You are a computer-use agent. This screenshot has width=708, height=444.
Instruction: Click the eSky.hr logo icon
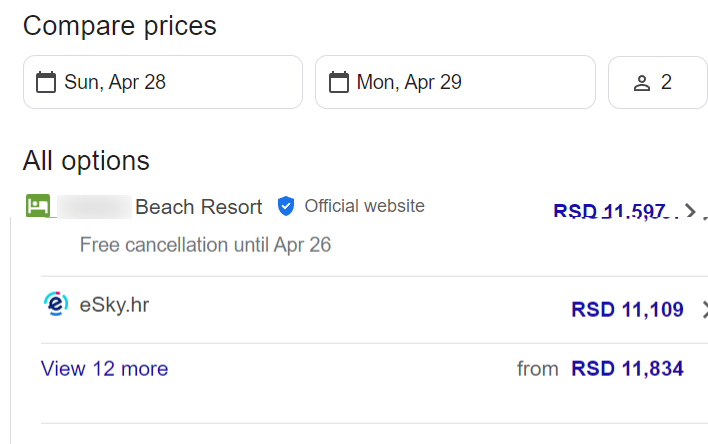(57, 305)
